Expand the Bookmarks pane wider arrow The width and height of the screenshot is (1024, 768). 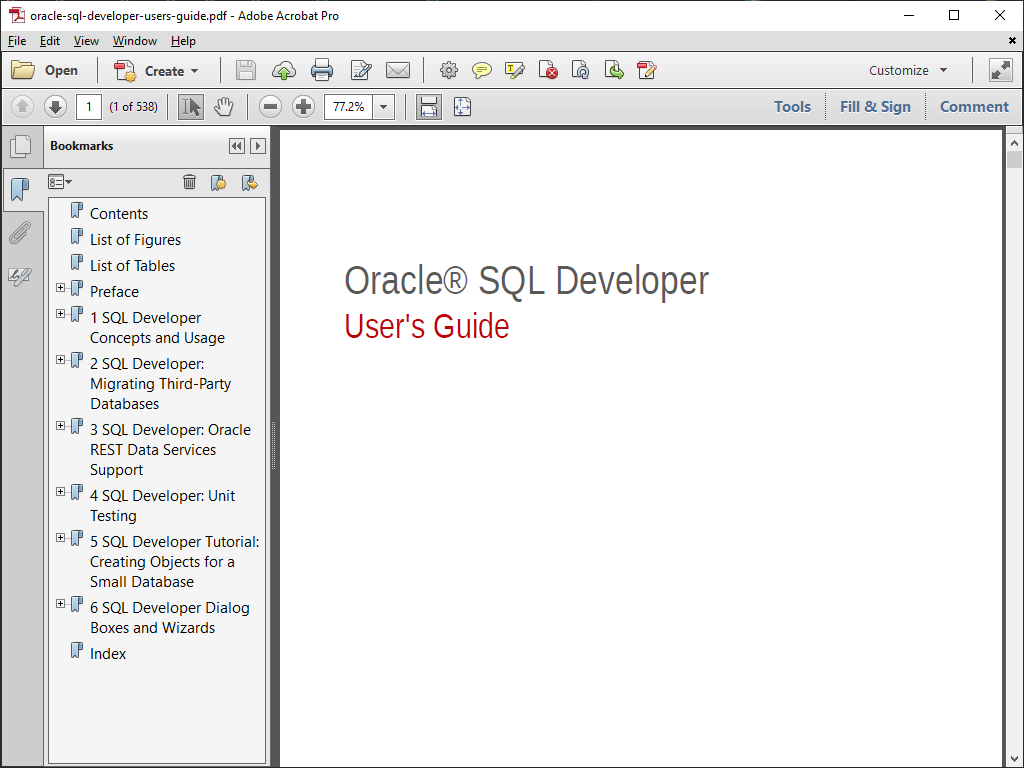click(x=258, y=146)
